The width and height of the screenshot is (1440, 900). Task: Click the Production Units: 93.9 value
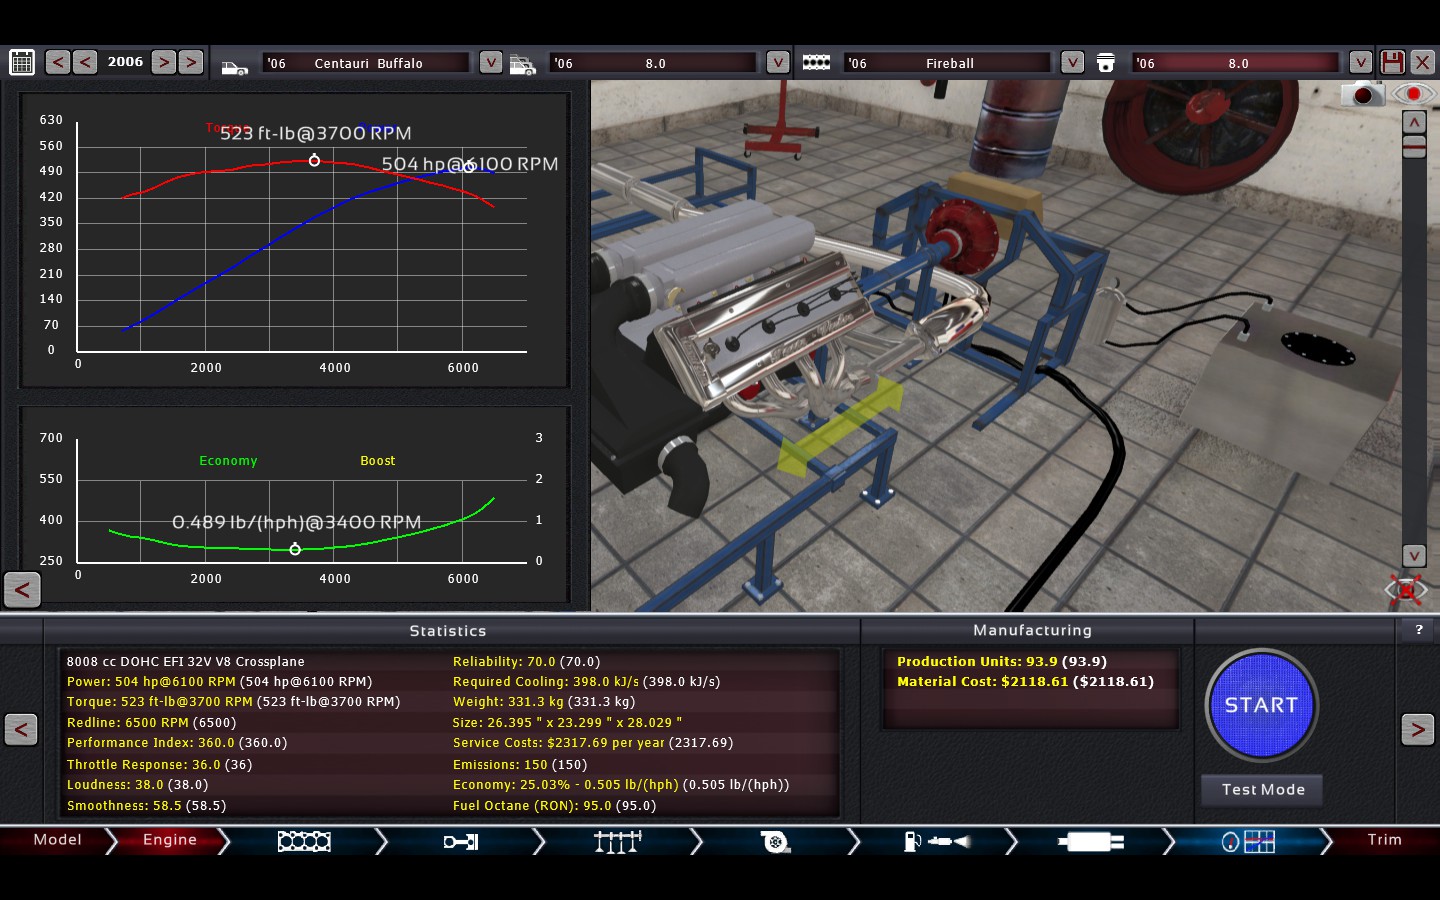[1002, 662]
